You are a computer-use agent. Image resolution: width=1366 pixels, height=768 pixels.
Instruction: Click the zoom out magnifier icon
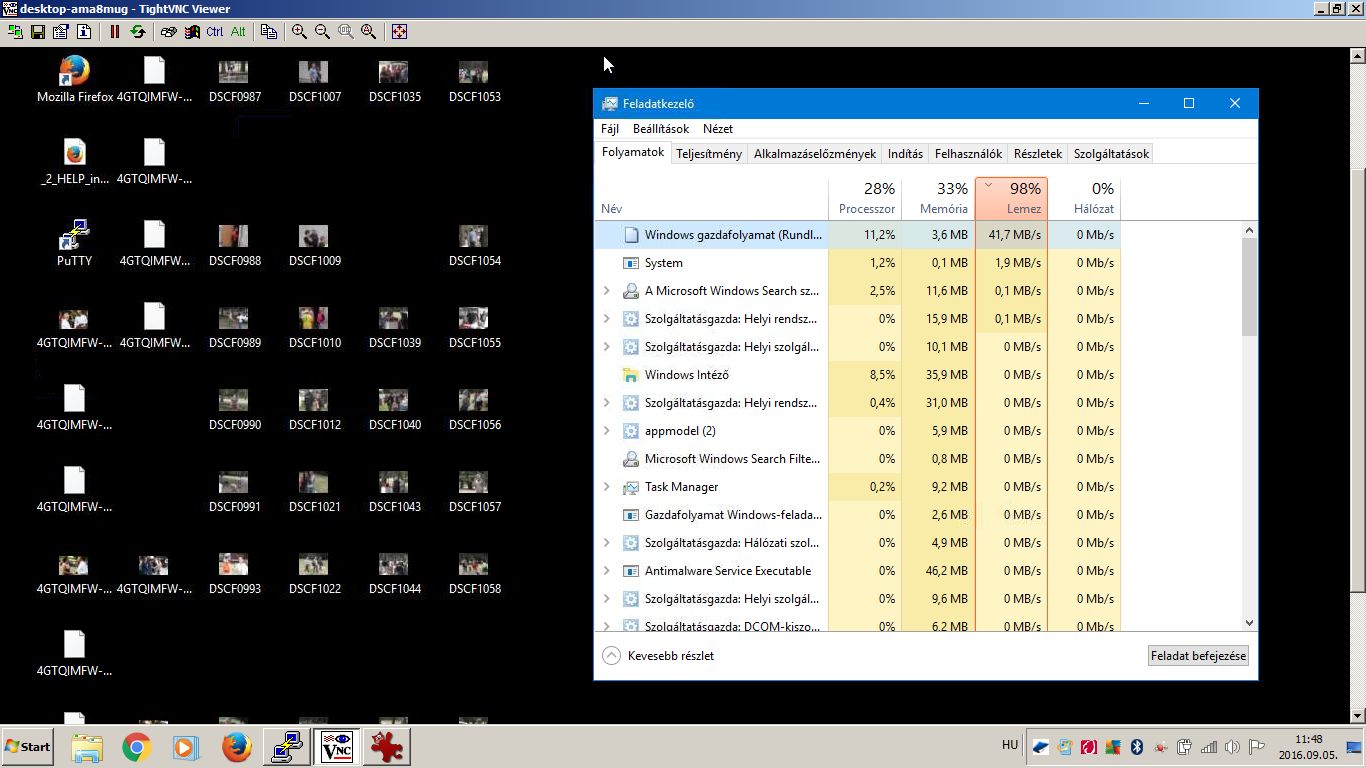click(x=322, y=32)
